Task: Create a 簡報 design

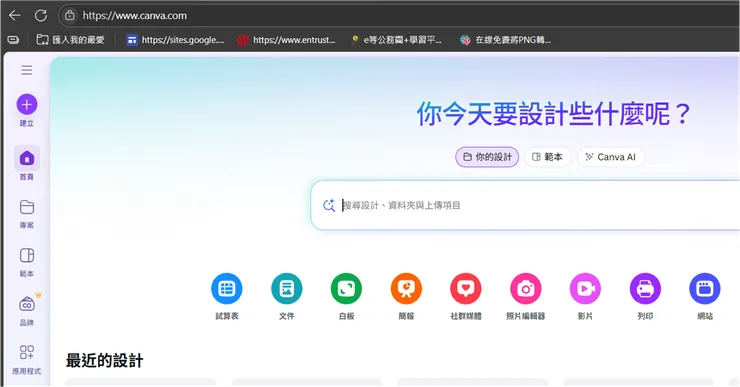Action: click(x=406, y=297)
